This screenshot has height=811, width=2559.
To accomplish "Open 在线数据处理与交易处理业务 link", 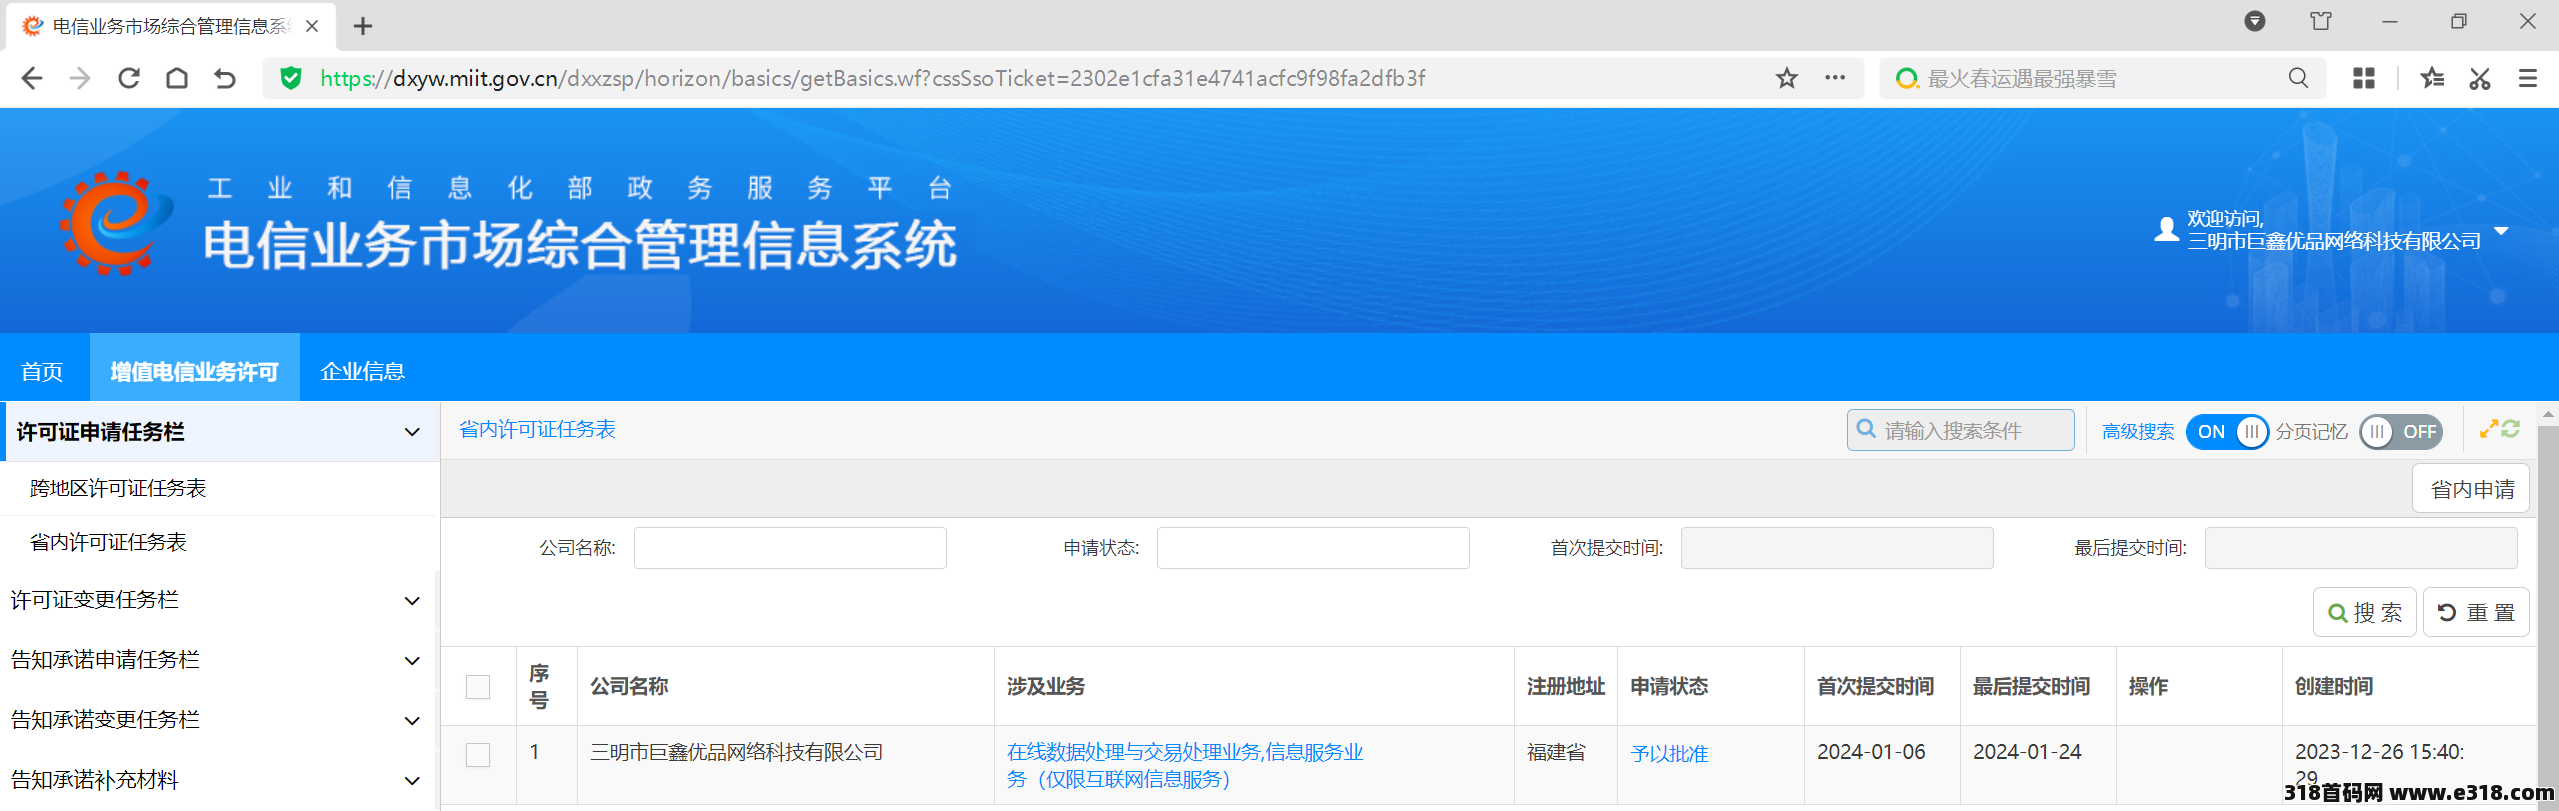I will (x=1185, y=765).
